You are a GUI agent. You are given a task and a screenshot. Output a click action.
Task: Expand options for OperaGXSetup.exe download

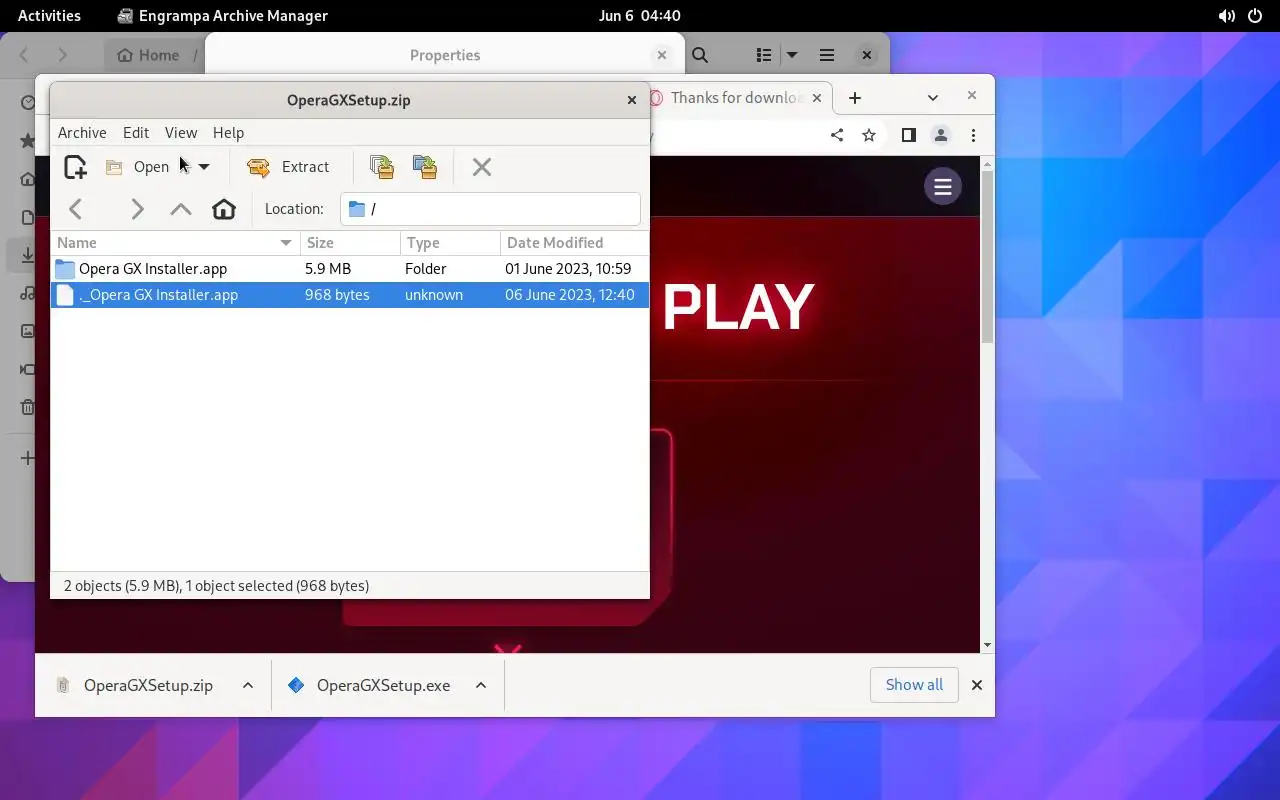(481, 686)
